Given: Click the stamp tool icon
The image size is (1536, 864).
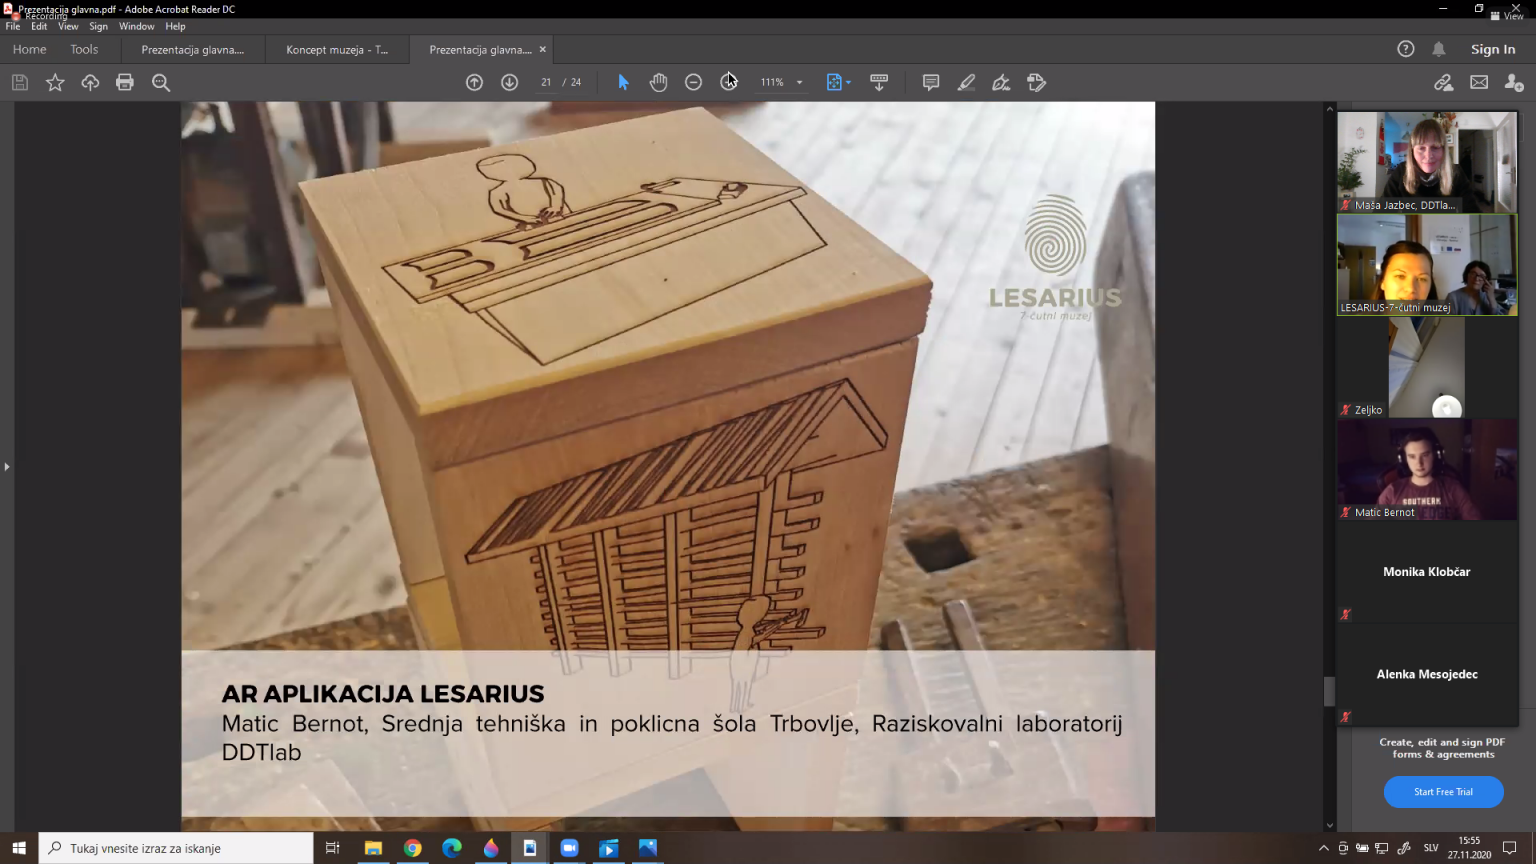Looking at the screenshot, I should point(1036,82).
